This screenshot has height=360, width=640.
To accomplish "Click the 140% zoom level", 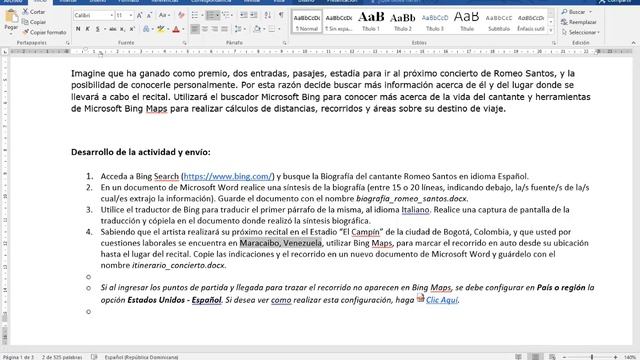I will pyautogui.click(x=630, y=357).
